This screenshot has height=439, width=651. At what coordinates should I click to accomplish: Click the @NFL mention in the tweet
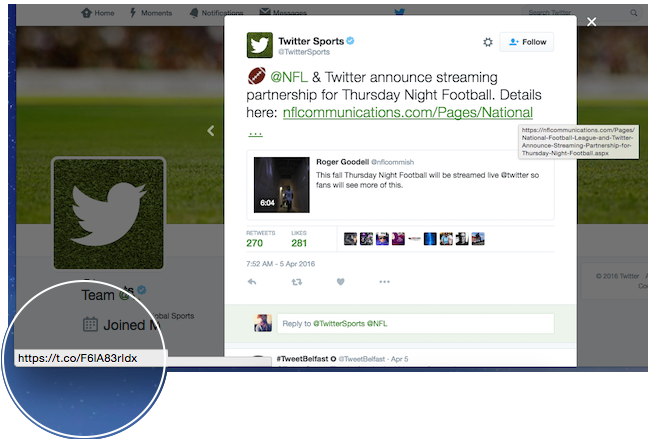coord(289,77)
